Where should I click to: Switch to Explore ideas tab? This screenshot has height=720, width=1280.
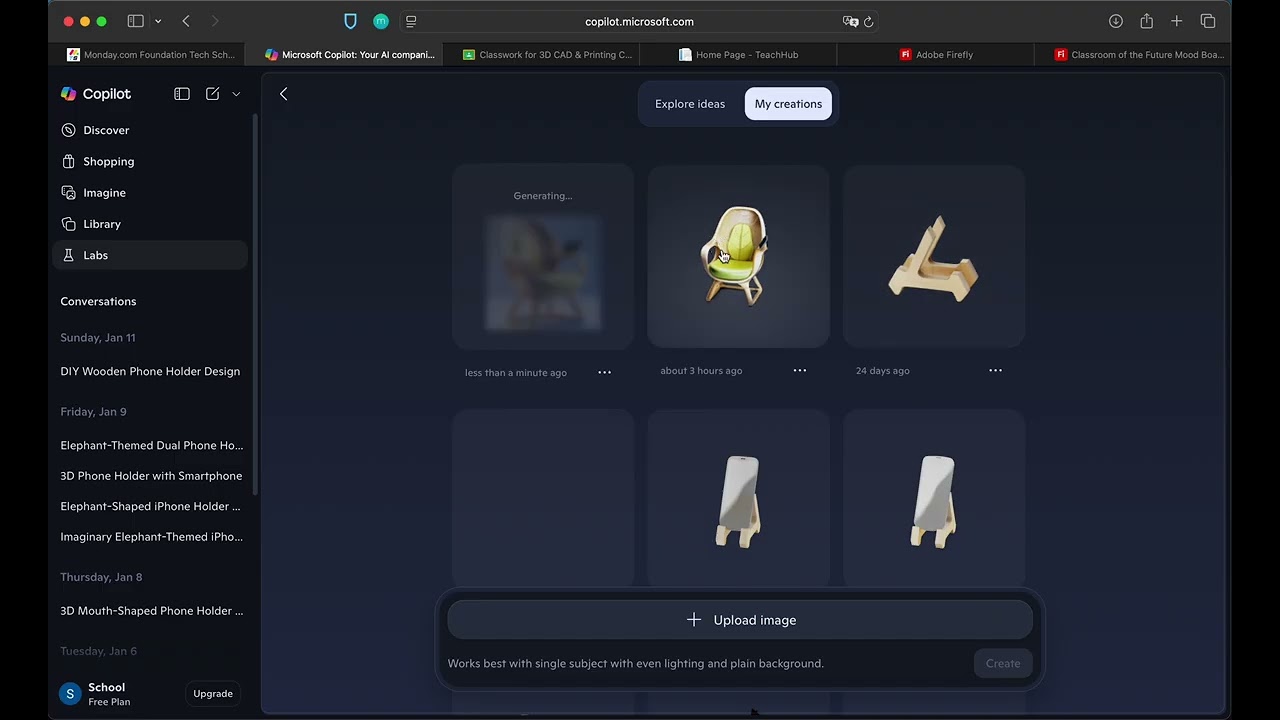point(690,104)
